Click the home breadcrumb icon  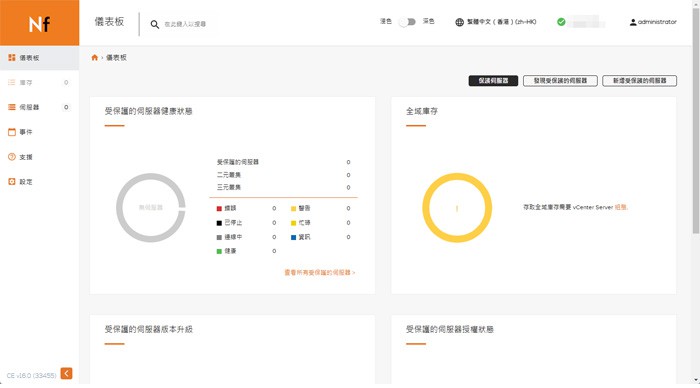coord(95,58)
